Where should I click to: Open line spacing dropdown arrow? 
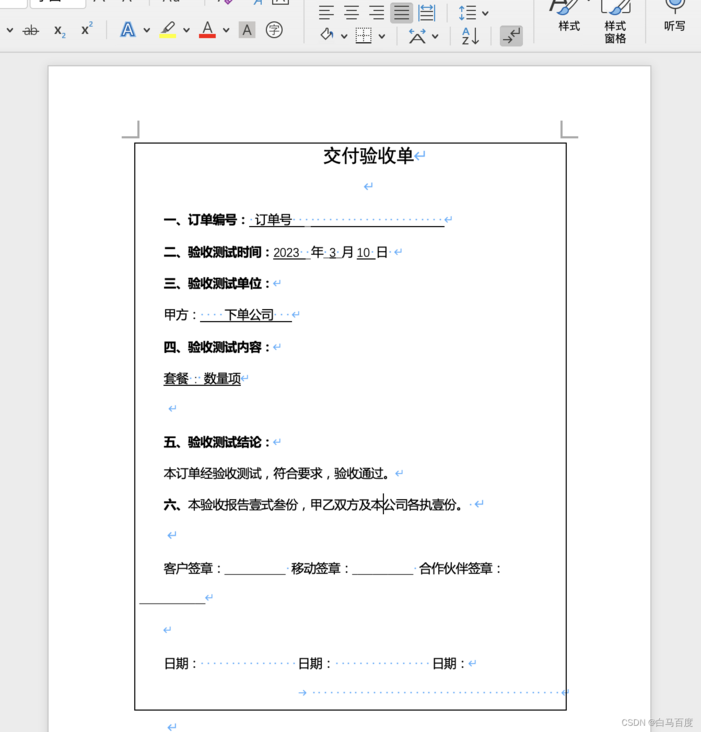click(x=485, y=14)
